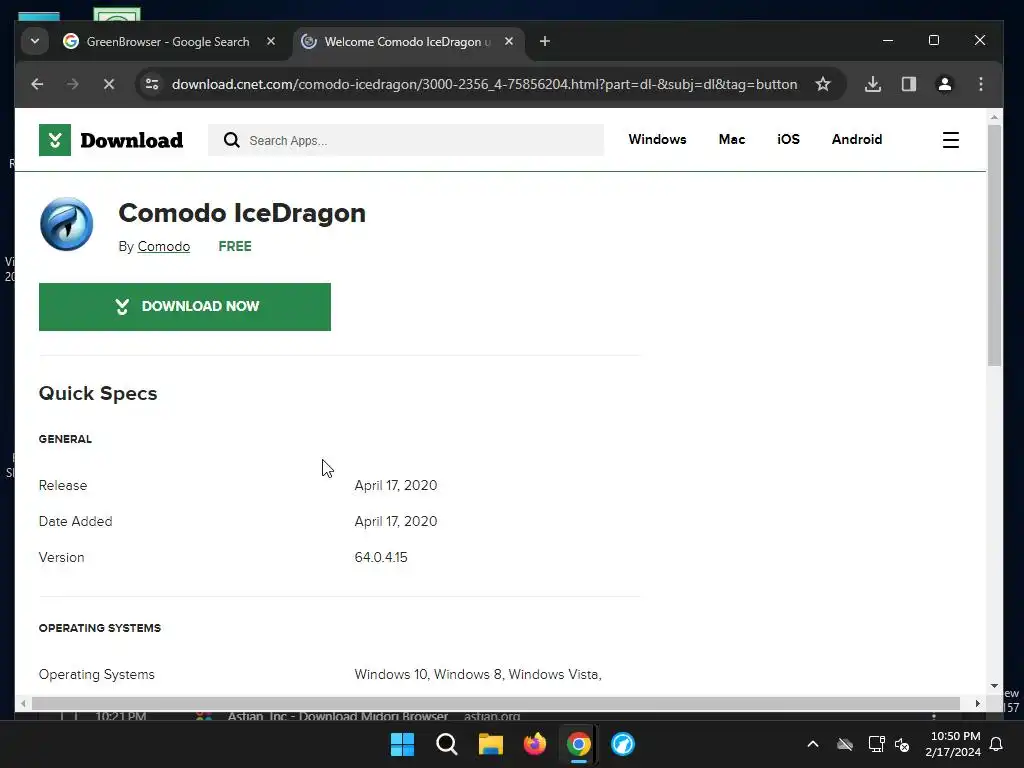Open the clock showing 10:50 PM
This screenshot has height=768, width=1024.
tap(953, 744)
